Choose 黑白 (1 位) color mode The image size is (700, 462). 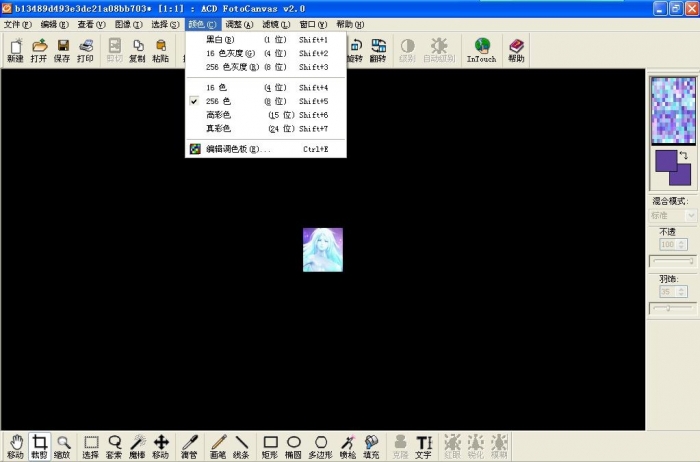click(x=266, y=40)
